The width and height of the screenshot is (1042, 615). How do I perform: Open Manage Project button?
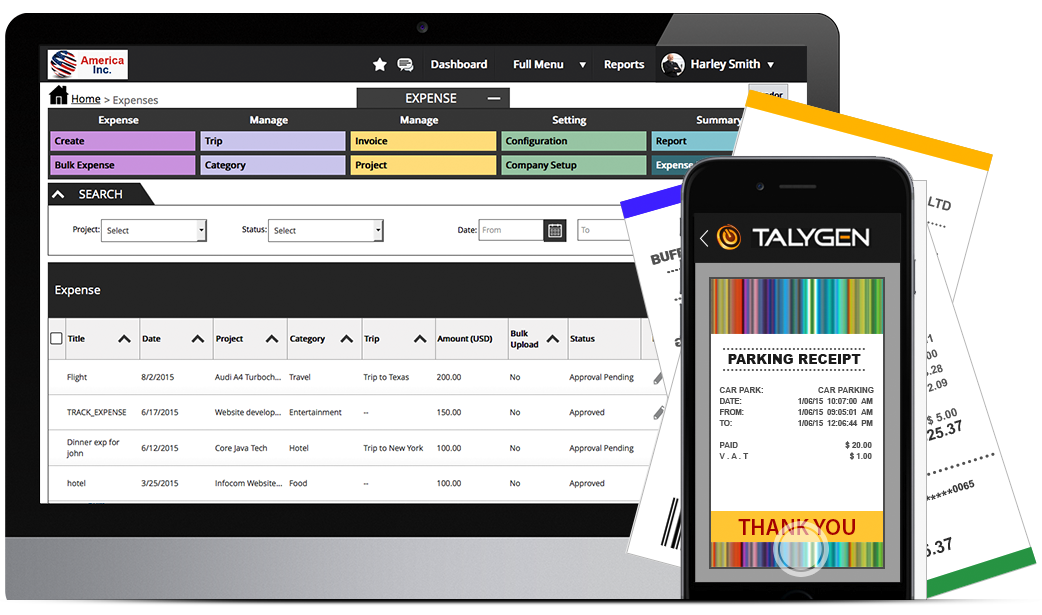pos(423,165)
